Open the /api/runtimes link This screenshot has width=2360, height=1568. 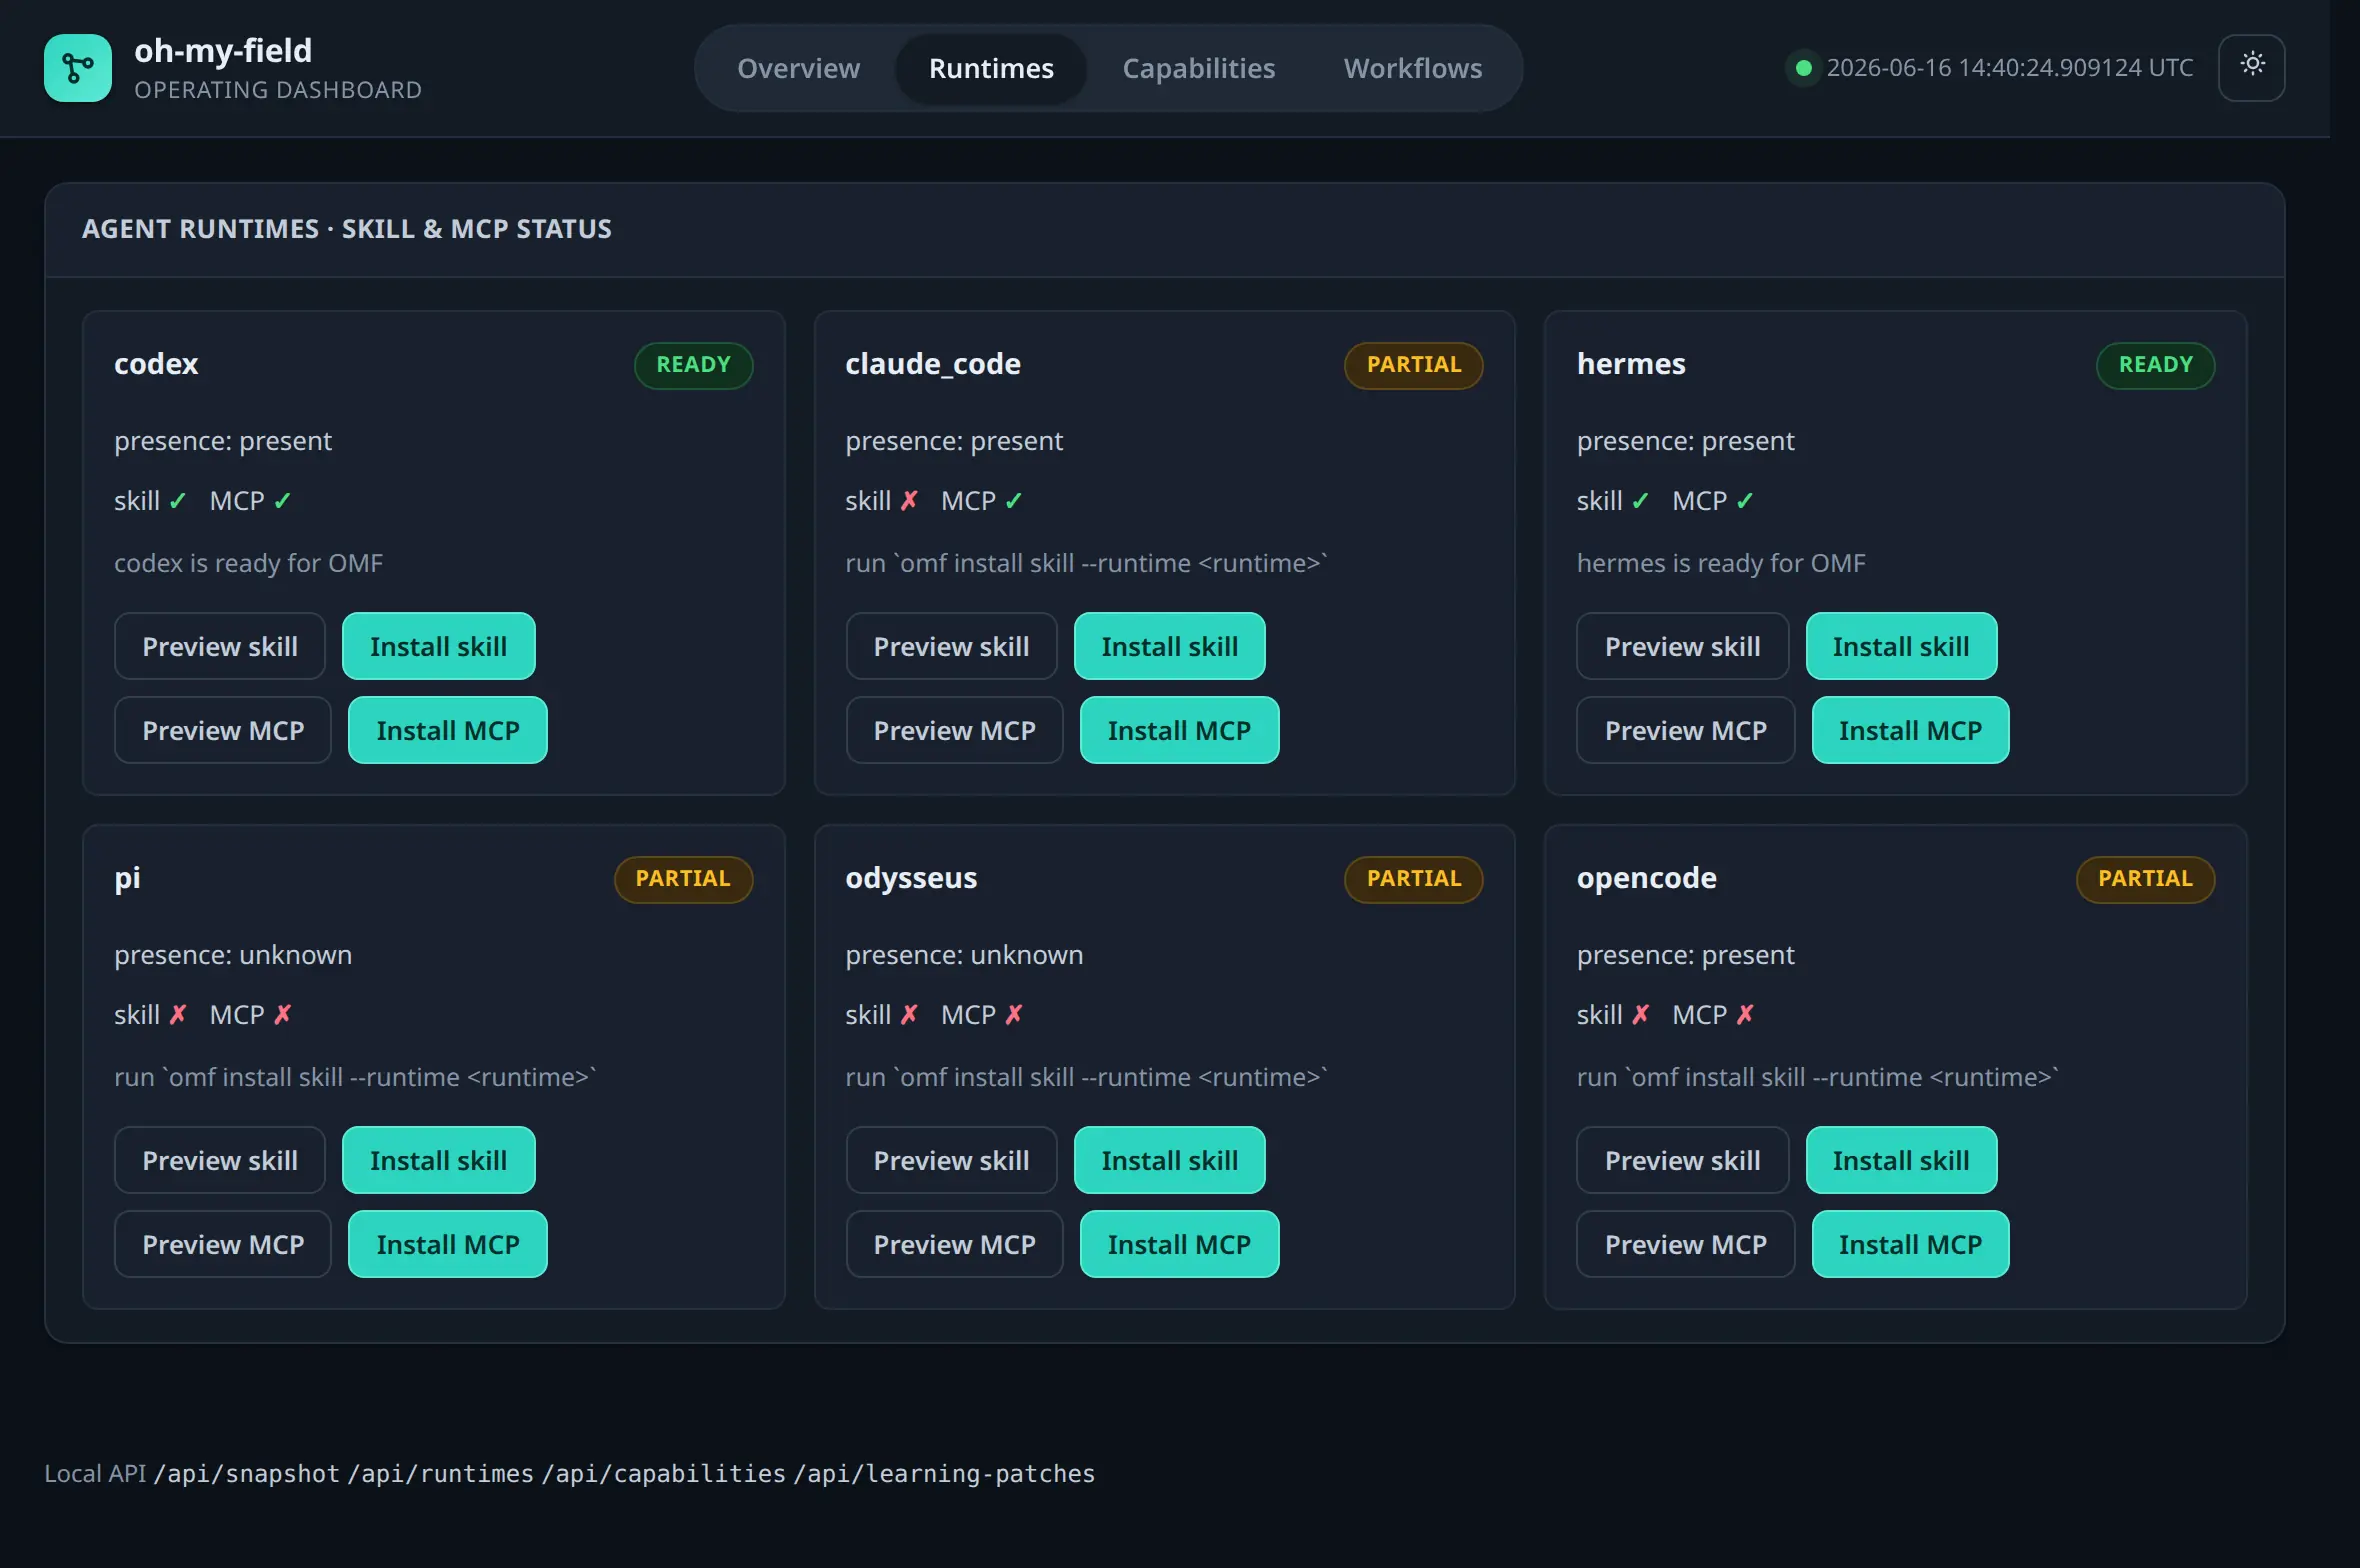pyautogui.click(x=440, y=1473)
